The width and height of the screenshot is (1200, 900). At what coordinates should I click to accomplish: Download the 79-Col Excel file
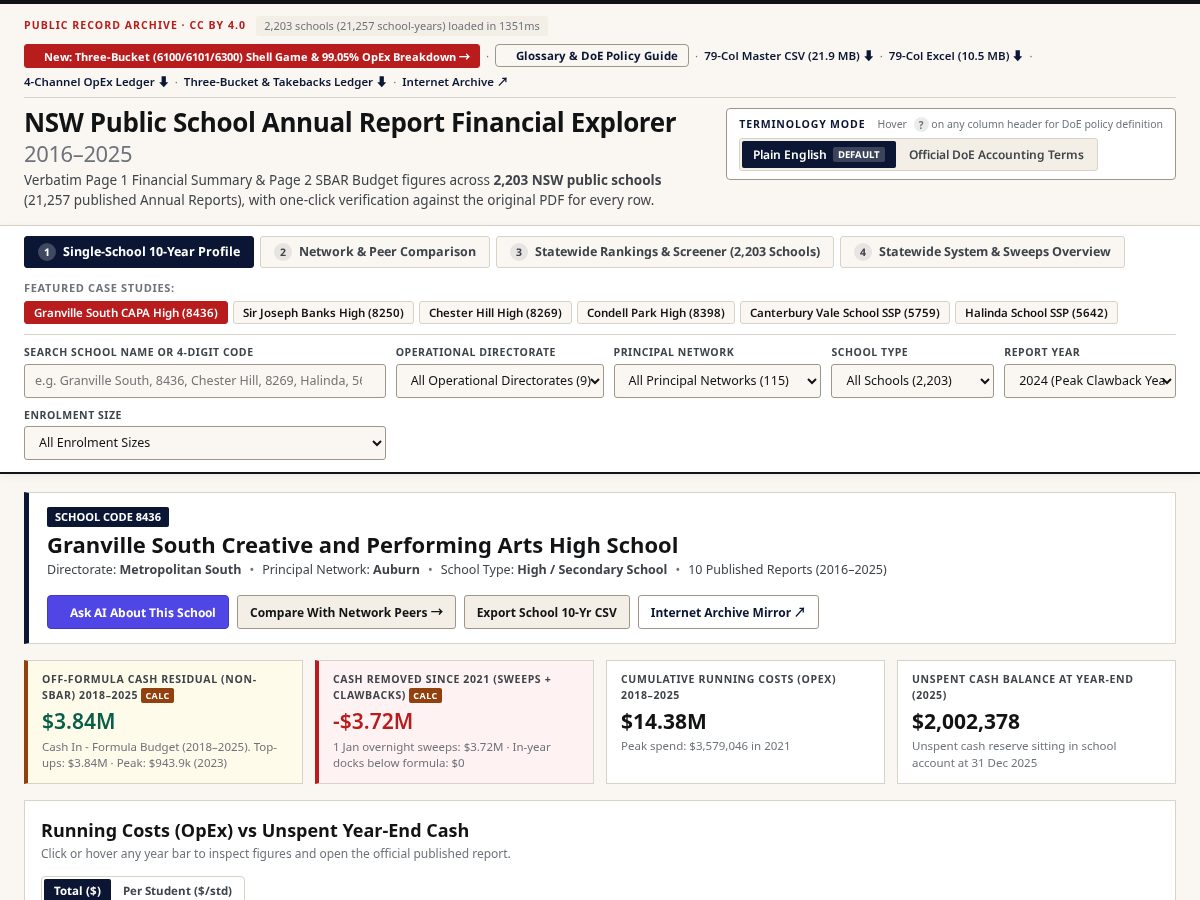[956, 56]
